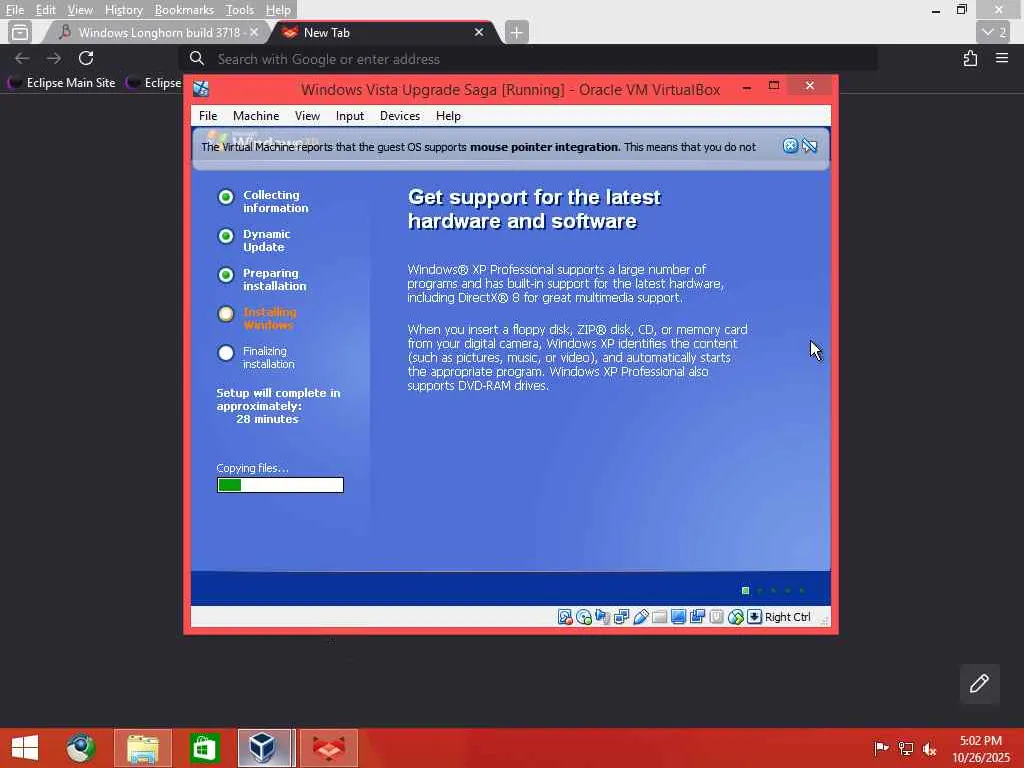
Task: Click the network adapter status icon
Action: (622, 617)
